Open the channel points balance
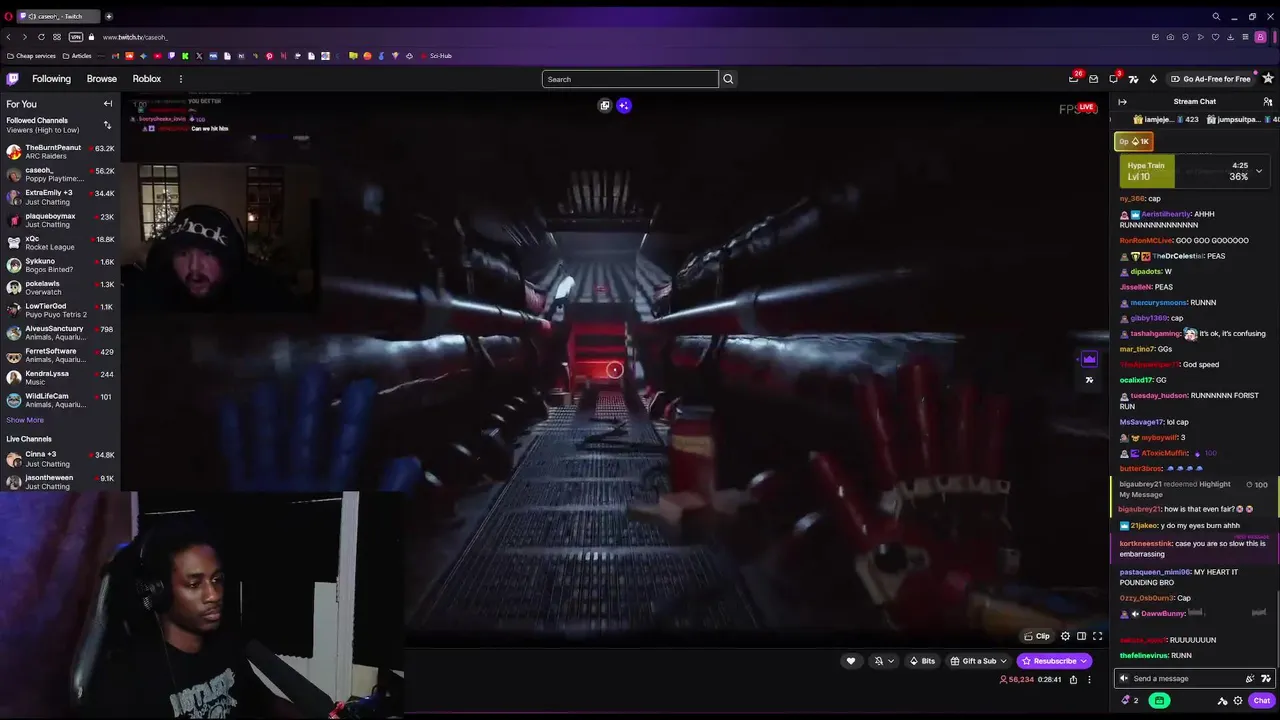This screenshot has width=1280, height=720. pyautogui.click(x=1129, y=700)
